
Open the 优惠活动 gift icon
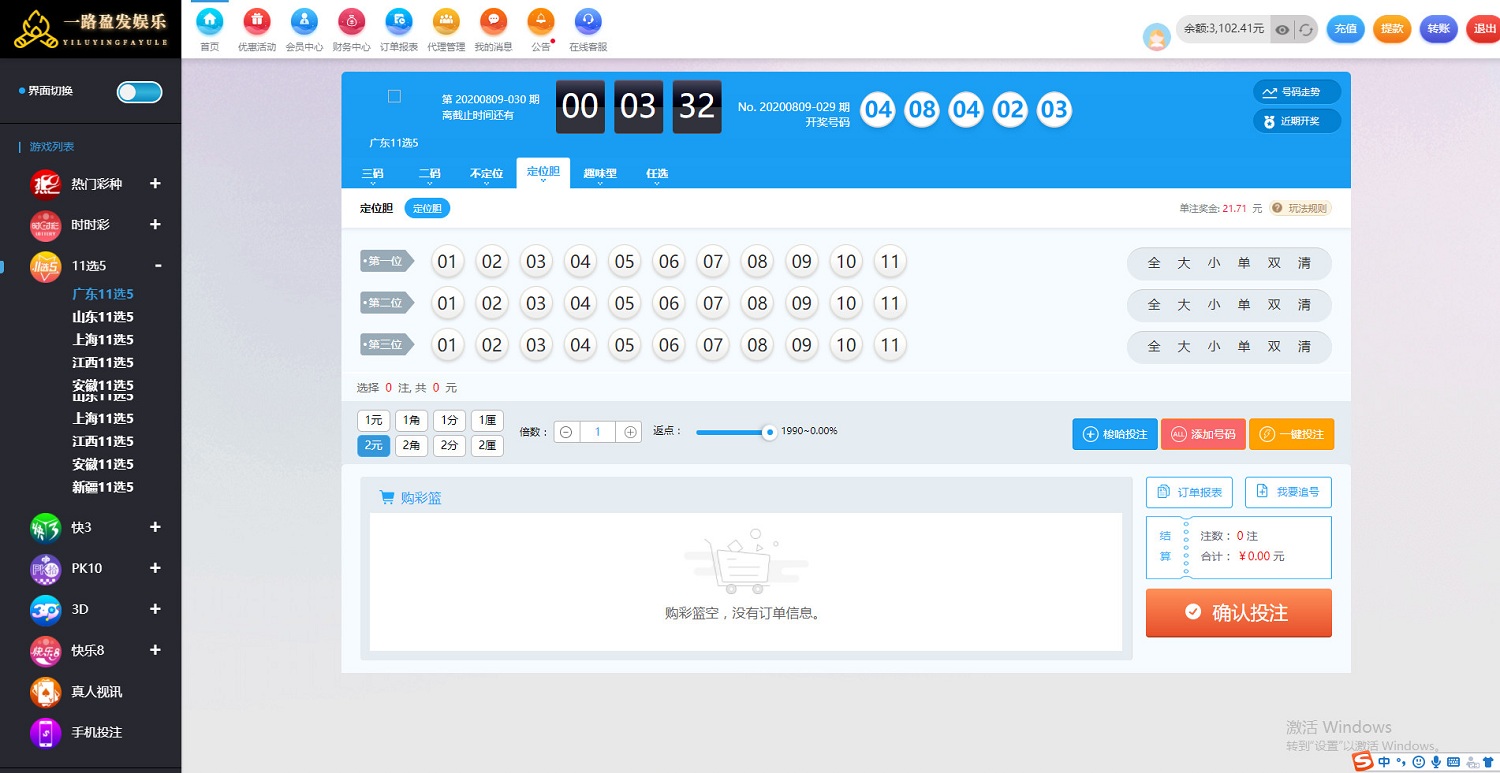click(x=257, y=20)
